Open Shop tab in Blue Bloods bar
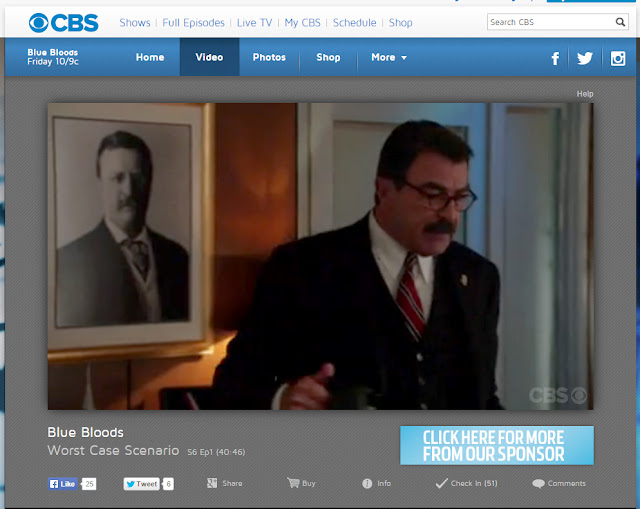The height and width of the screenshot is (509, 640). 328,57
